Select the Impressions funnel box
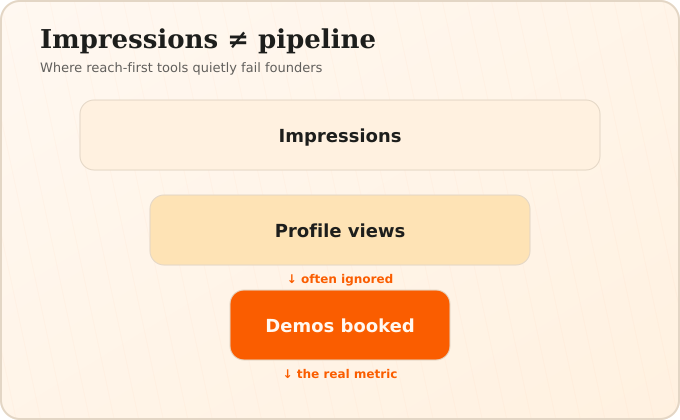This screenshot has height=420, width=680. [340, 135]
